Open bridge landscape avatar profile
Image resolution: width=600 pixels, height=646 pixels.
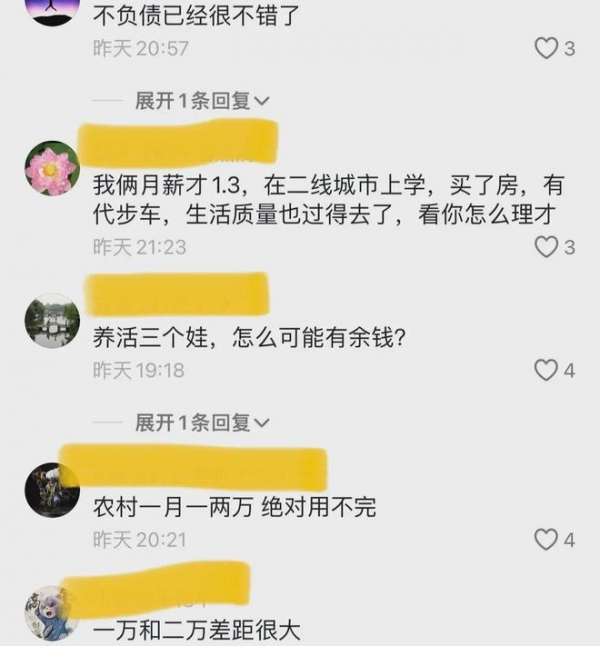52,321
